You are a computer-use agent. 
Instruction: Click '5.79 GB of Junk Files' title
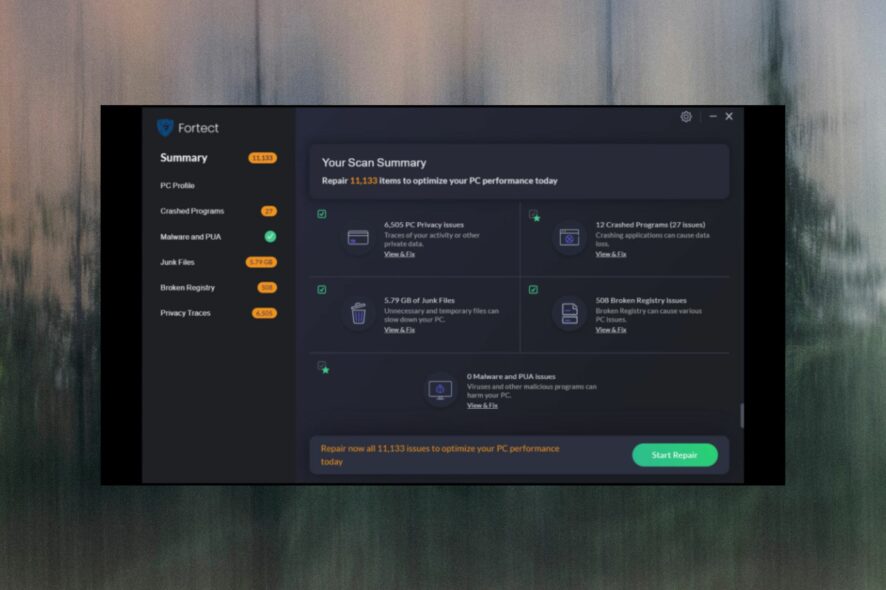click(x=419, y=301)
